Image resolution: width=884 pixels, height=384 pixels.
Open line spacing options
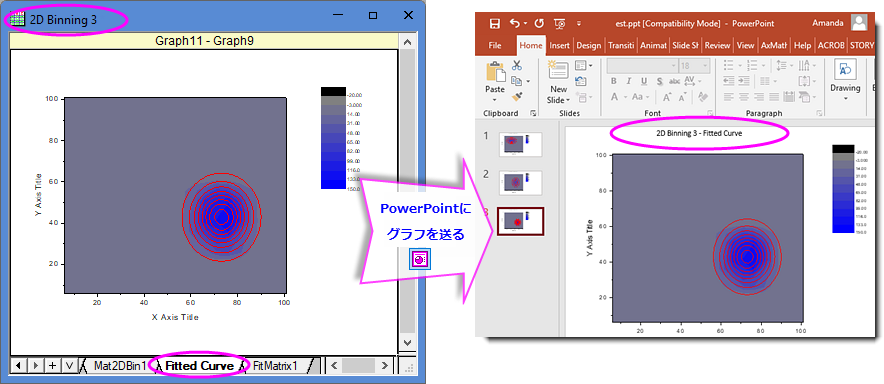coord(784,65)
